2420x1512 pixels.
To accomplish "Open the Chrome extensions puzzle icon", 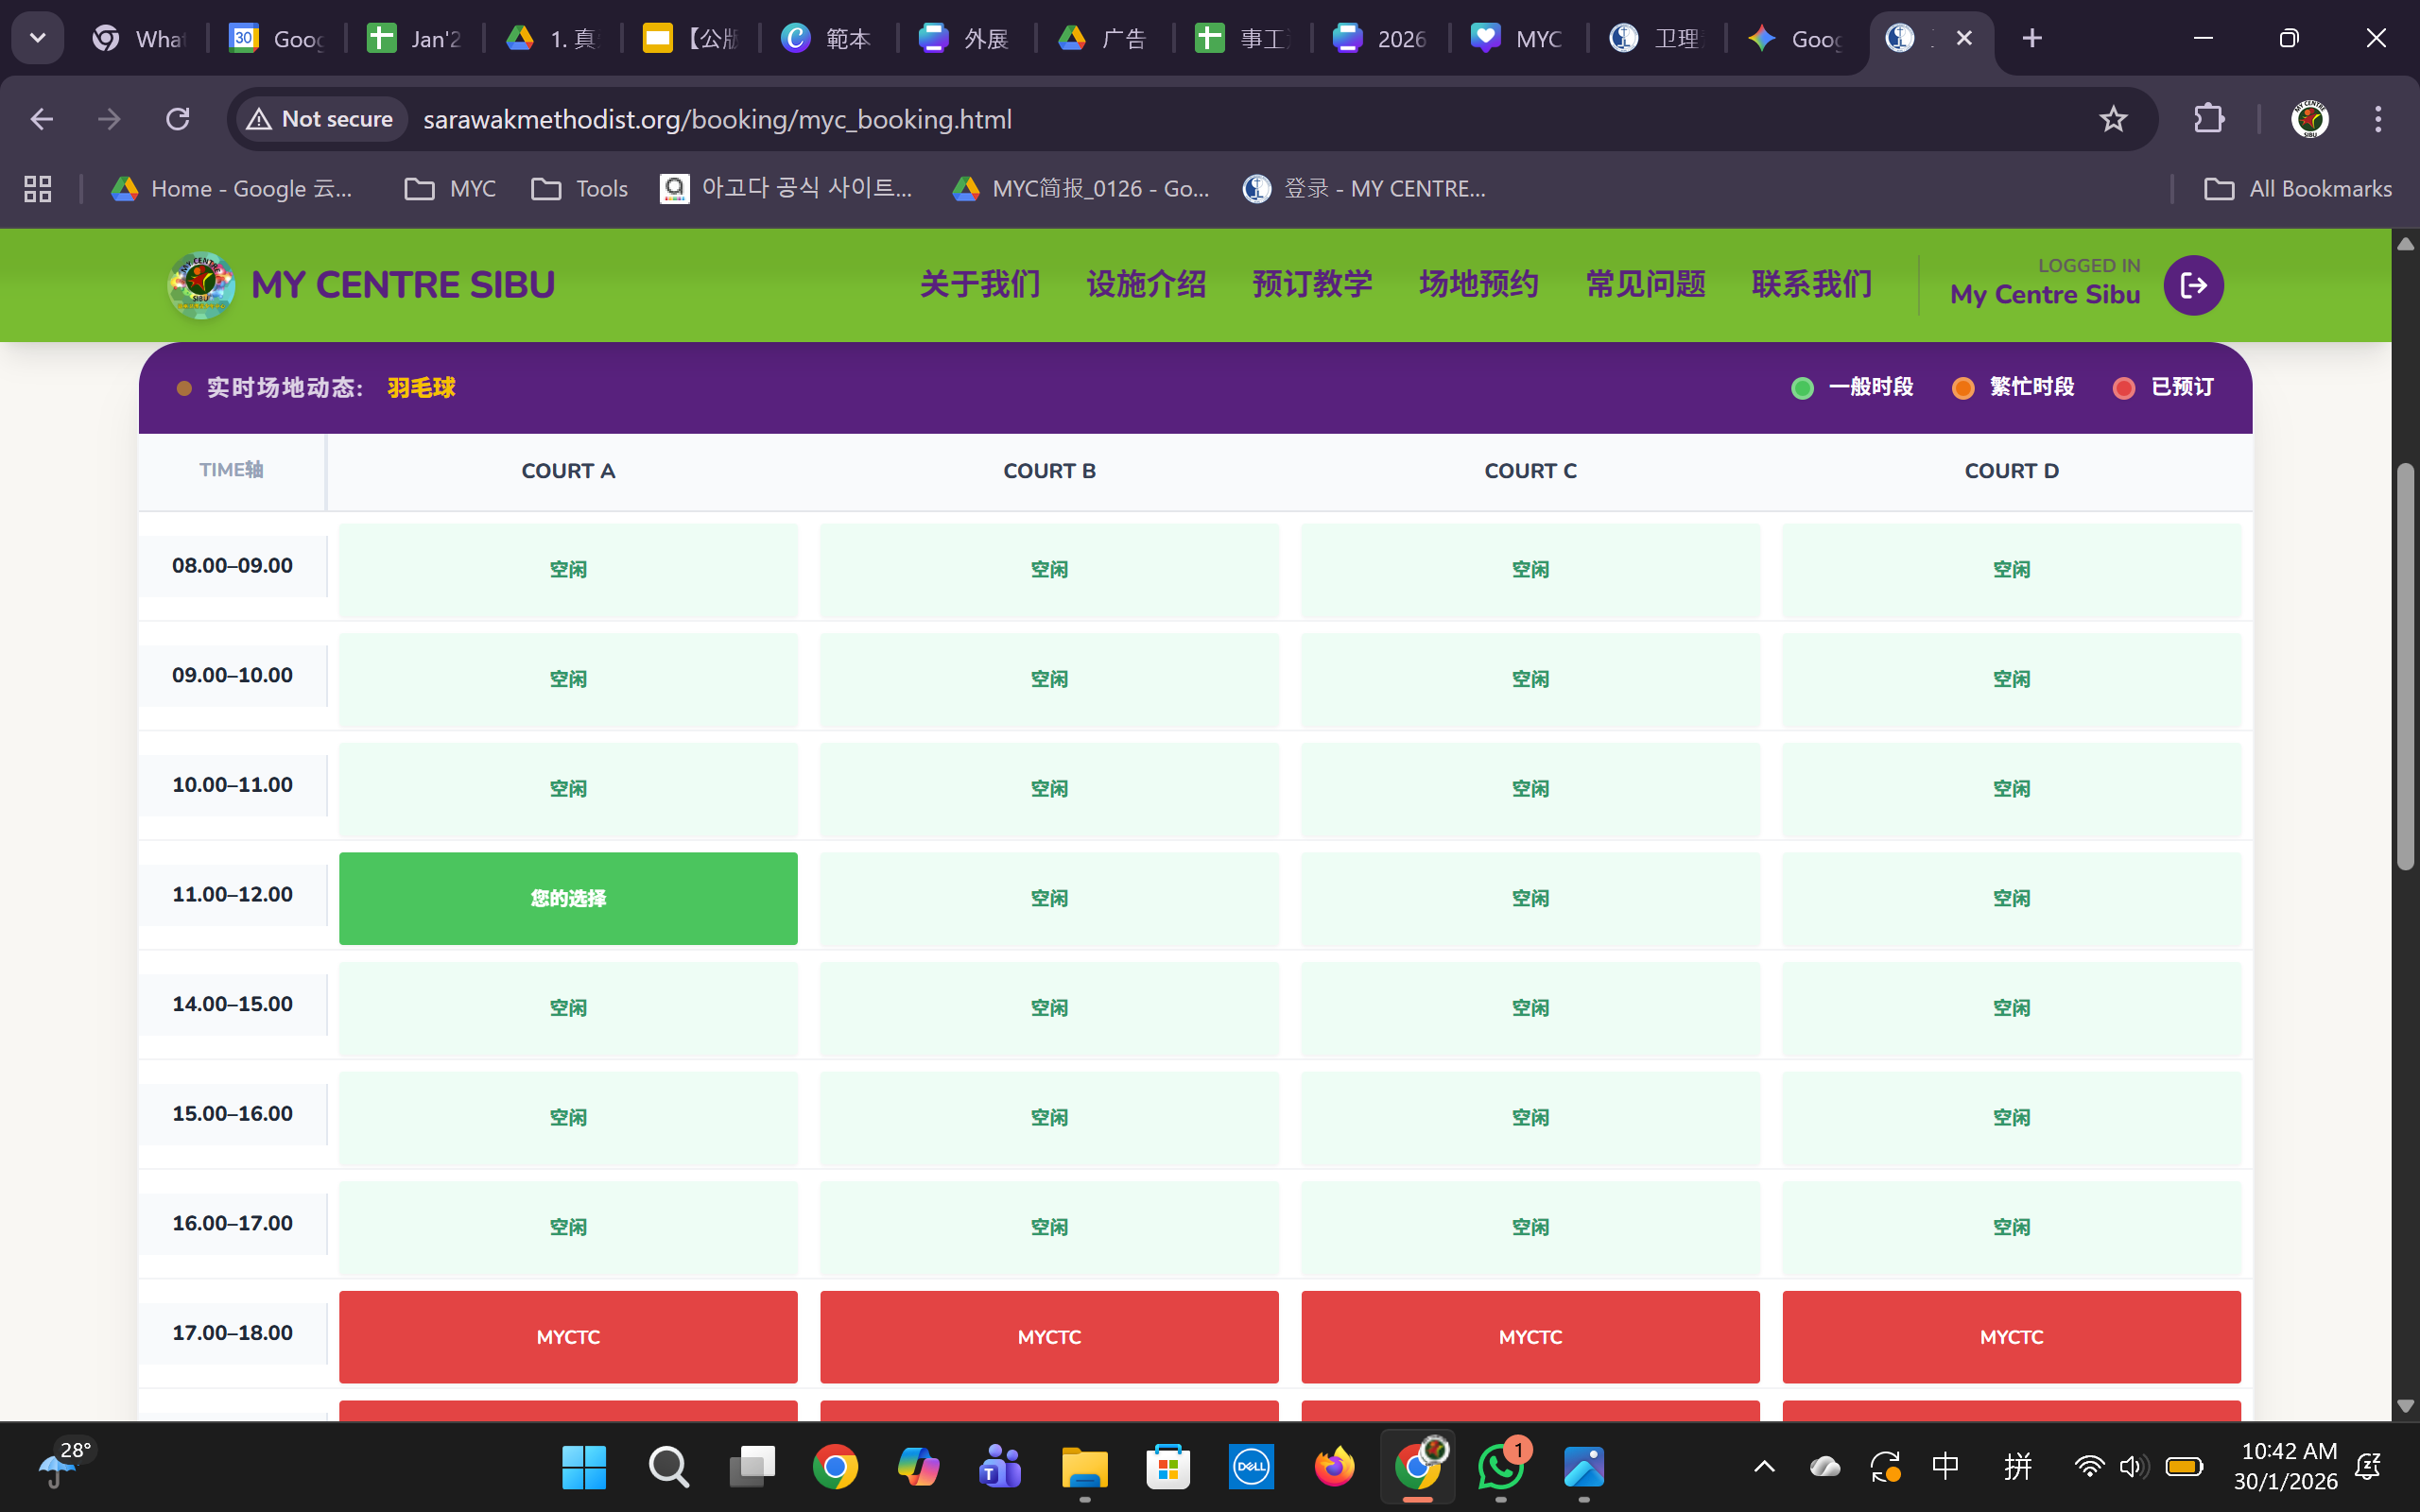I will coord(2208,119).
